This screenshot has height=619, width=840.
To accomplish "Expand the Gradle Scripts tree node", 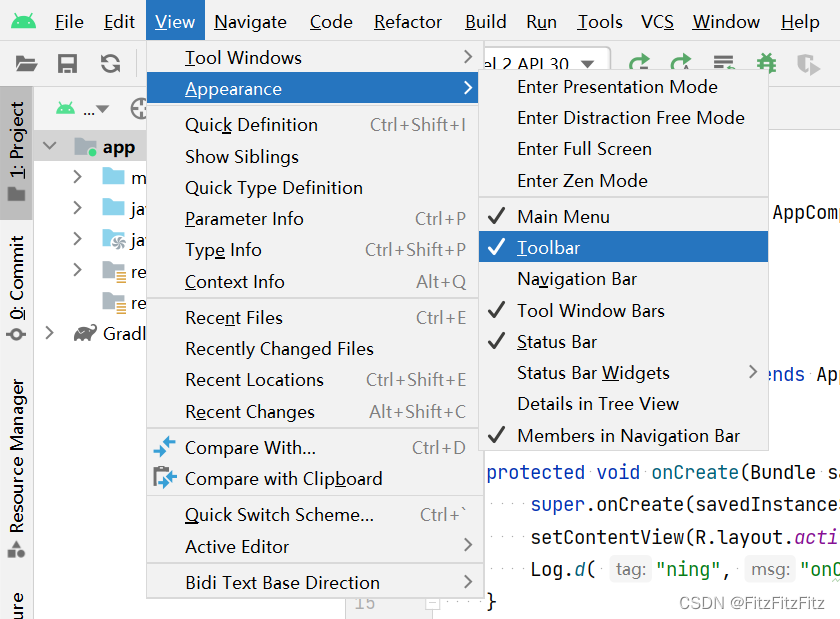I will 49,333.
